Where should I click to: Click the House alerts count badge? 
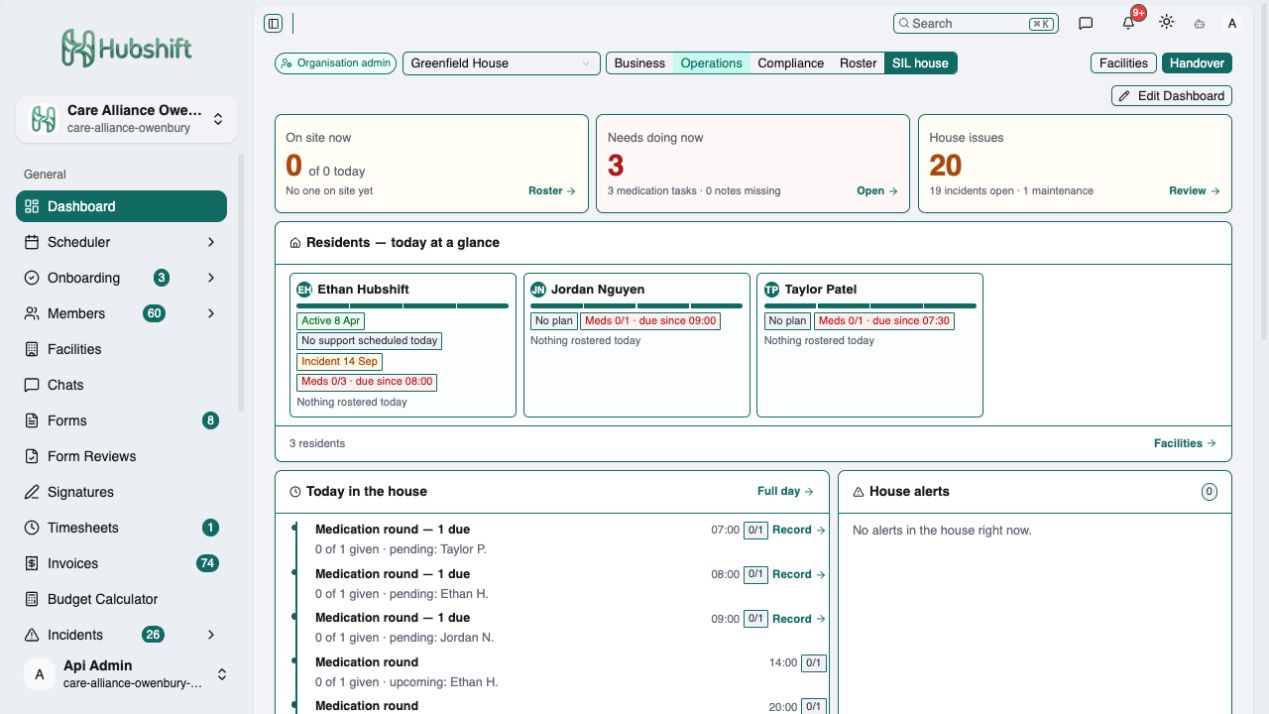click(x=1209, y=492)
